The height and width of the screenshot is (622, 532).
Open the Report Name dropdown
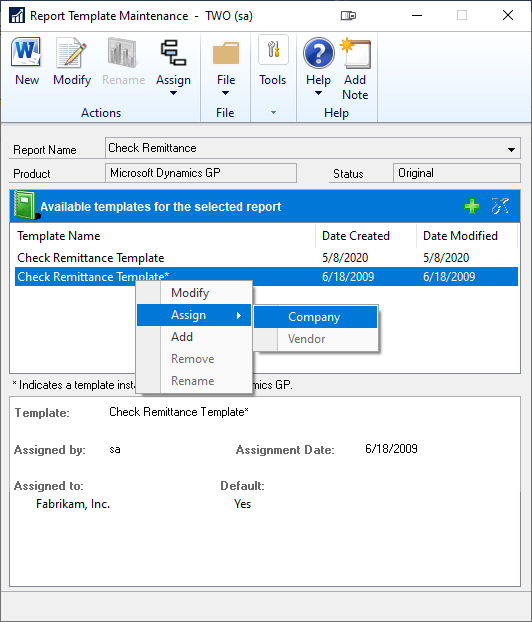[511, 150]
